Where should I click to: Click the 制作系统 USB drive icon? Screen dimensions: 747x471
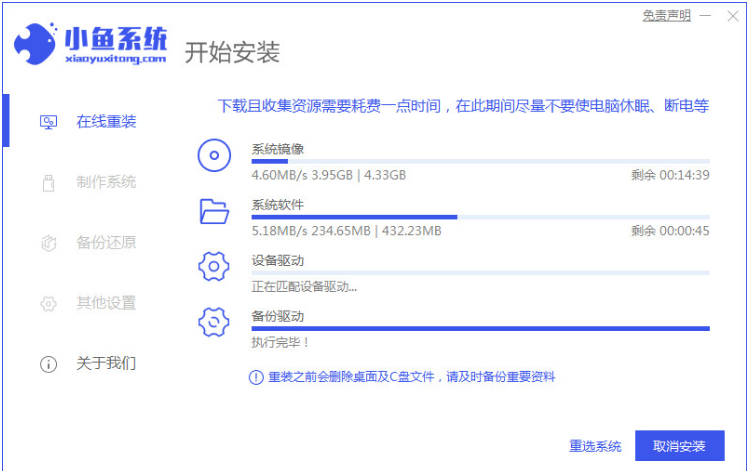(x=48, y=183)
